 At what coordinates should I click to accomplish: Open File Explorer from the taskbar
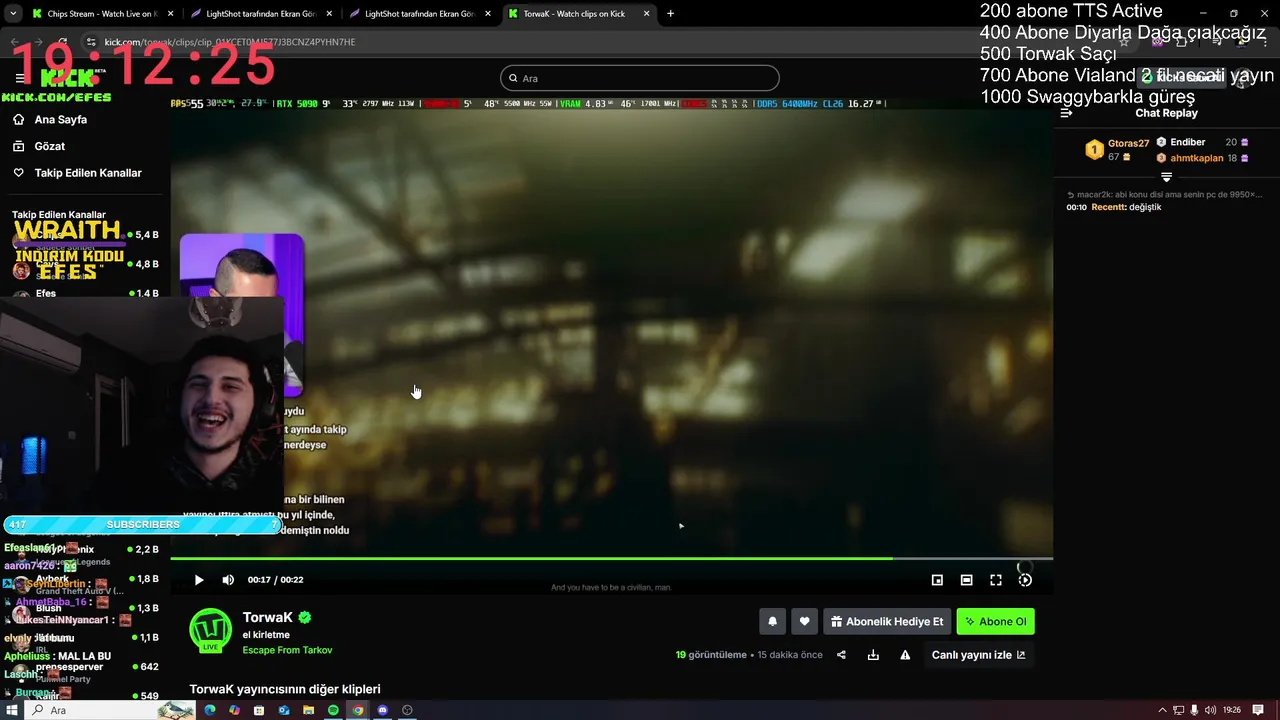coord(308,710)
